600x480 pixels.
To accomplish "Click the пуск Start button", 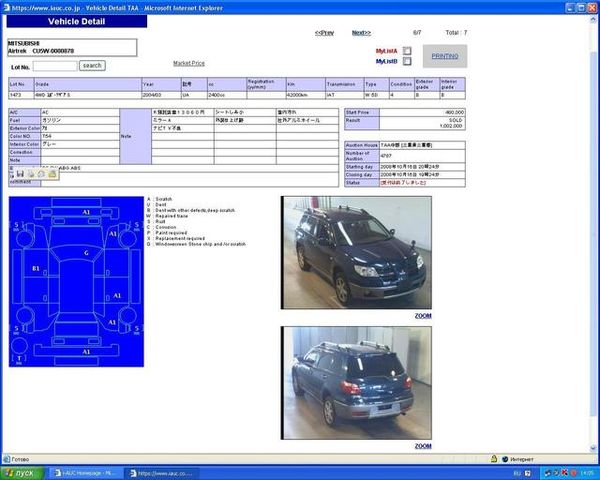I will (22, 473).
